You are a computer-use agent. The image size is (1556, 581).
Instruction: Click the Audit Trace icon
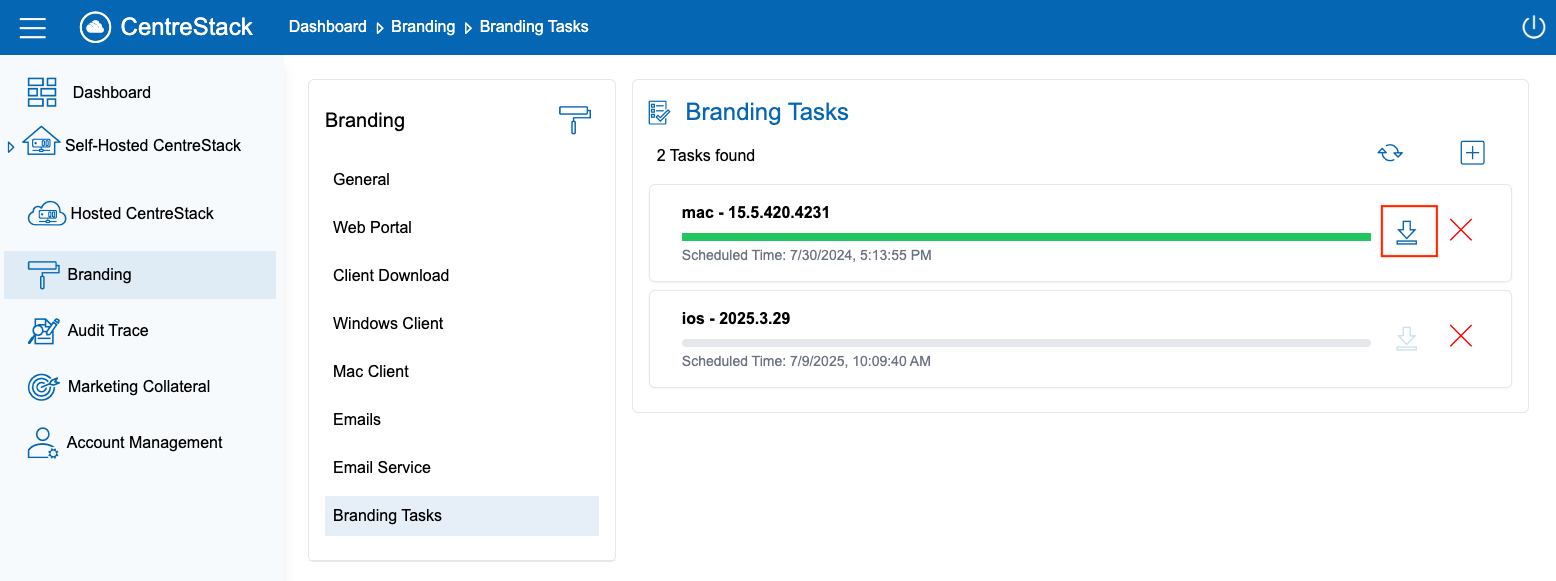(44, 330)
